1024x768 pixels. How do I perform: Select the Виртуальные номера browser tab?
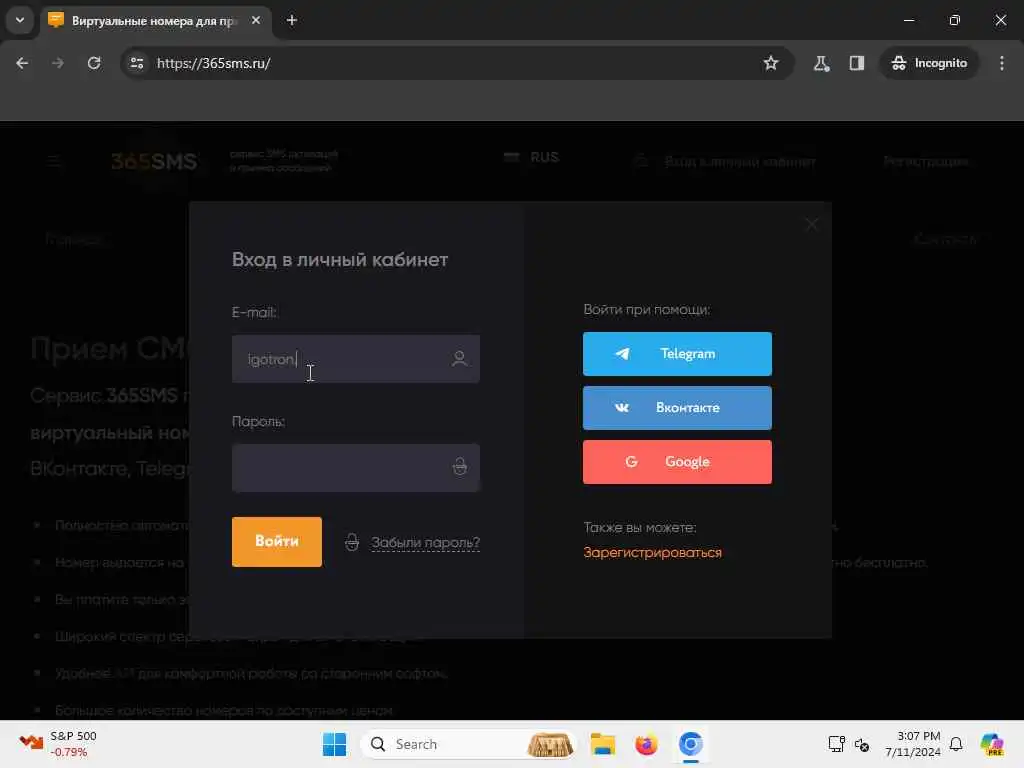click(x=155, y=21)
